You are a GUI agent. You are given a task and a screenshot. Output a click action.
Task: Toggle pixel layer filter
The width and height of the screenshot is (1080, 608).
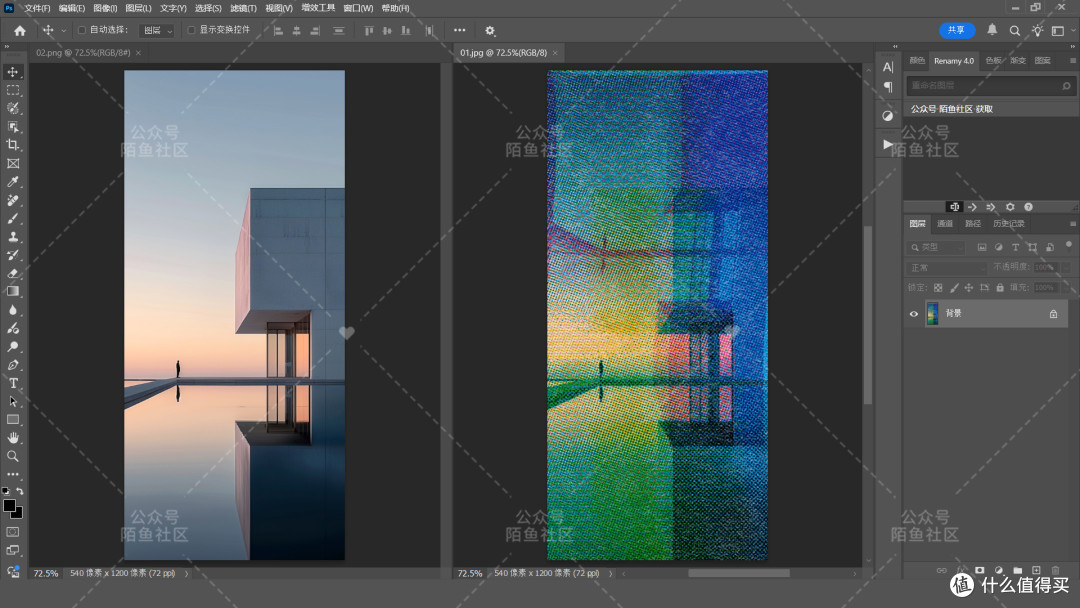point(982,247)
